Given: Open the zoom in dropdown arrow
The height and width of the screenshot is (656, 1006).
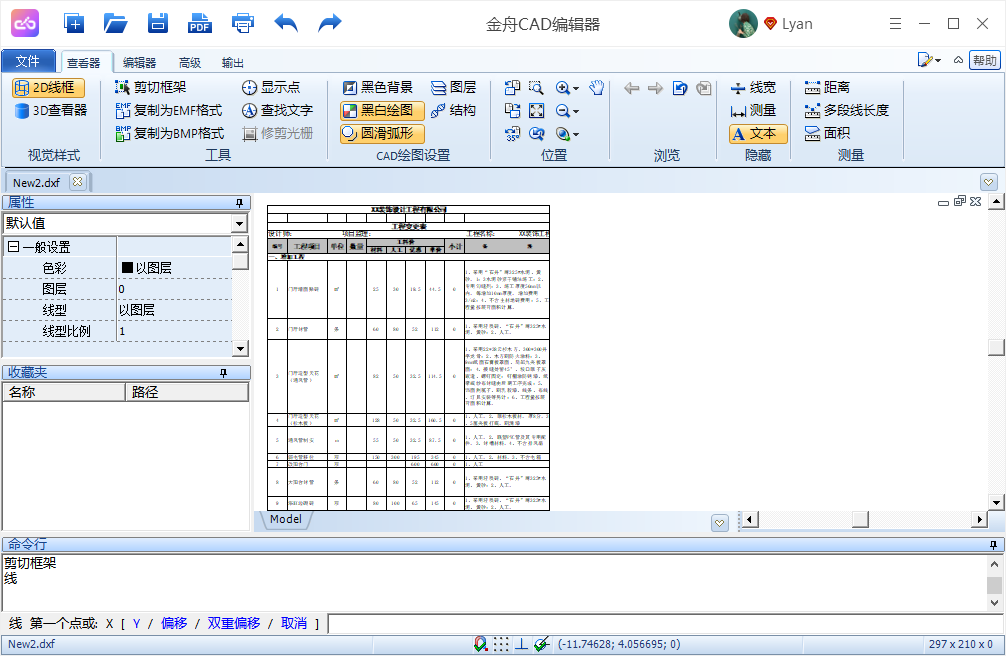Looking at the screenshot, I should coord(578,89).
